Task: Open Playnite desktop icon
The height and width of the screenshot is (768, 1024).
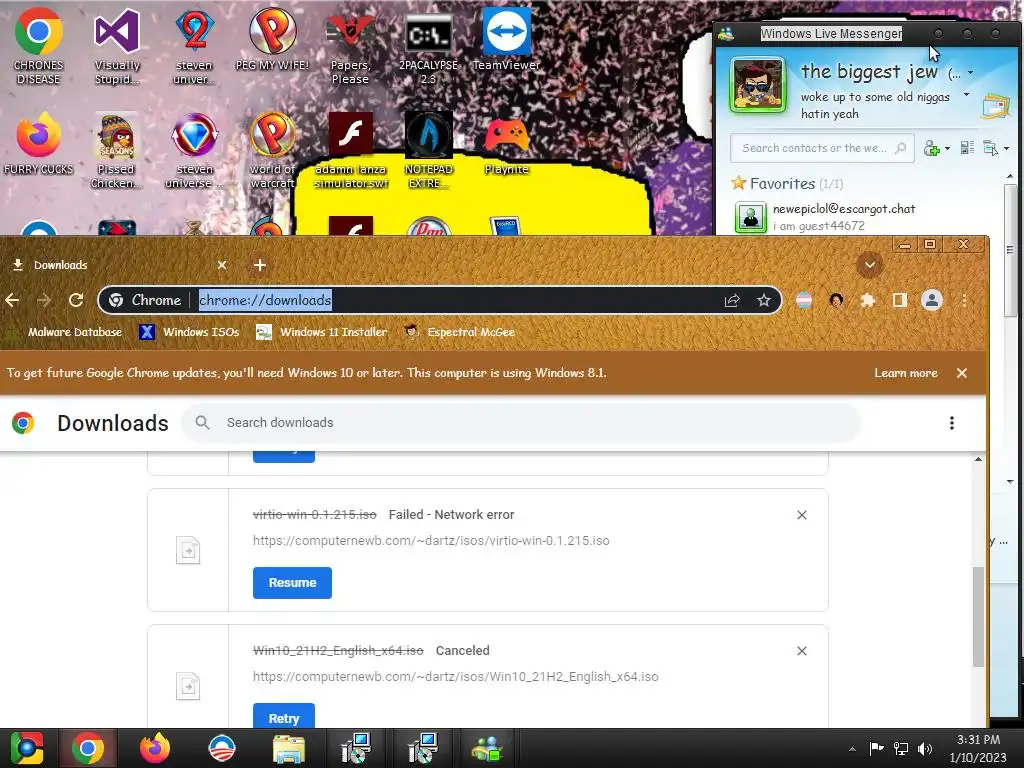Action: pyautogui.click(x=506, y=144)
